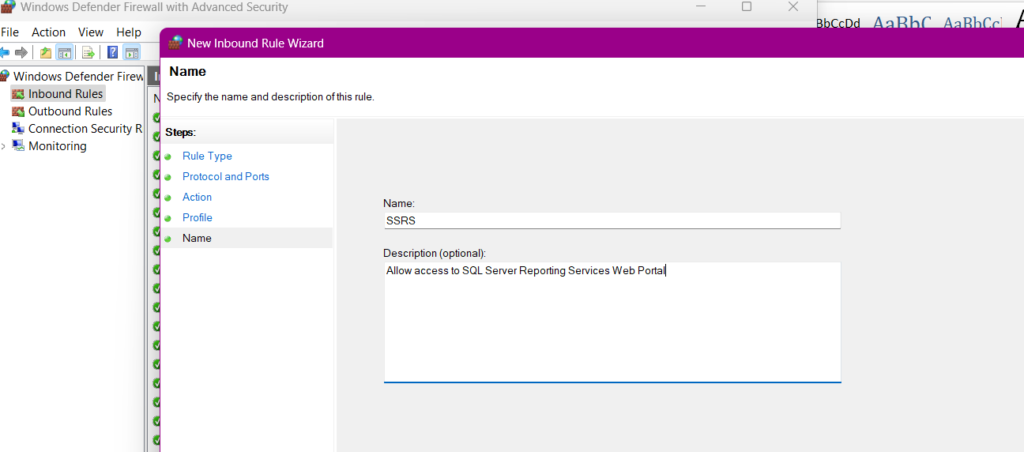The width and height of the screenshot is (1024, 452).
Task: Toggle Show/Hide Action Pane toolbar icon
Action: coord(132,53)
